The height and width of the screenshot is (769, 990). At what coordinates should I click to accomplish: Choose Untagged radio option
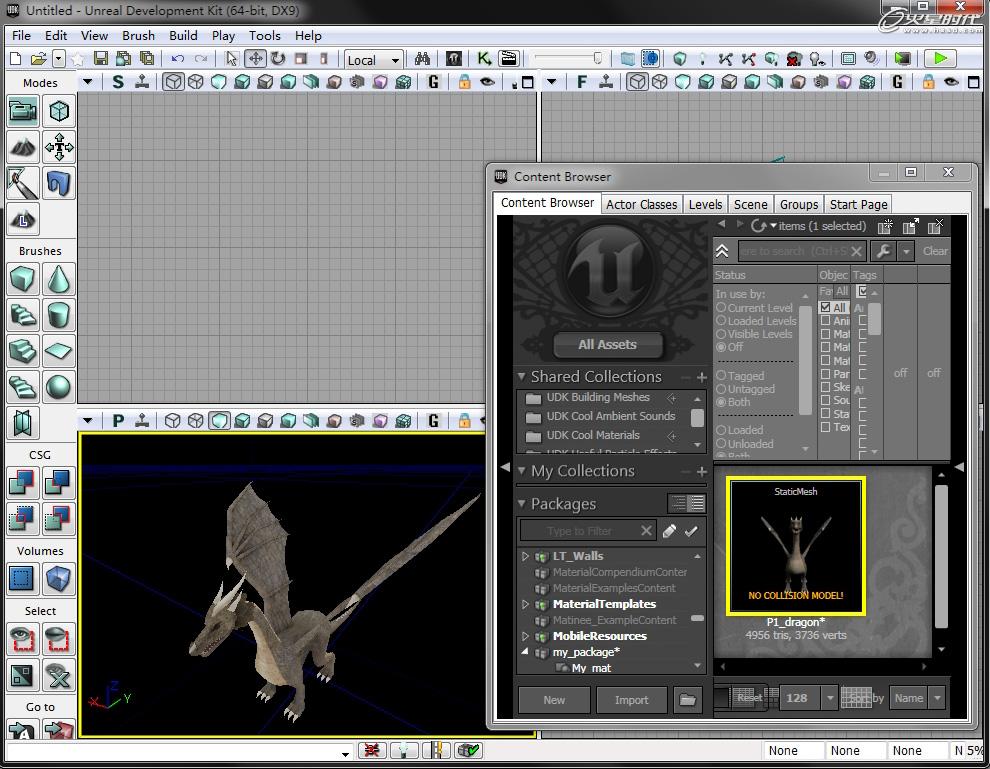pos(720,389)
